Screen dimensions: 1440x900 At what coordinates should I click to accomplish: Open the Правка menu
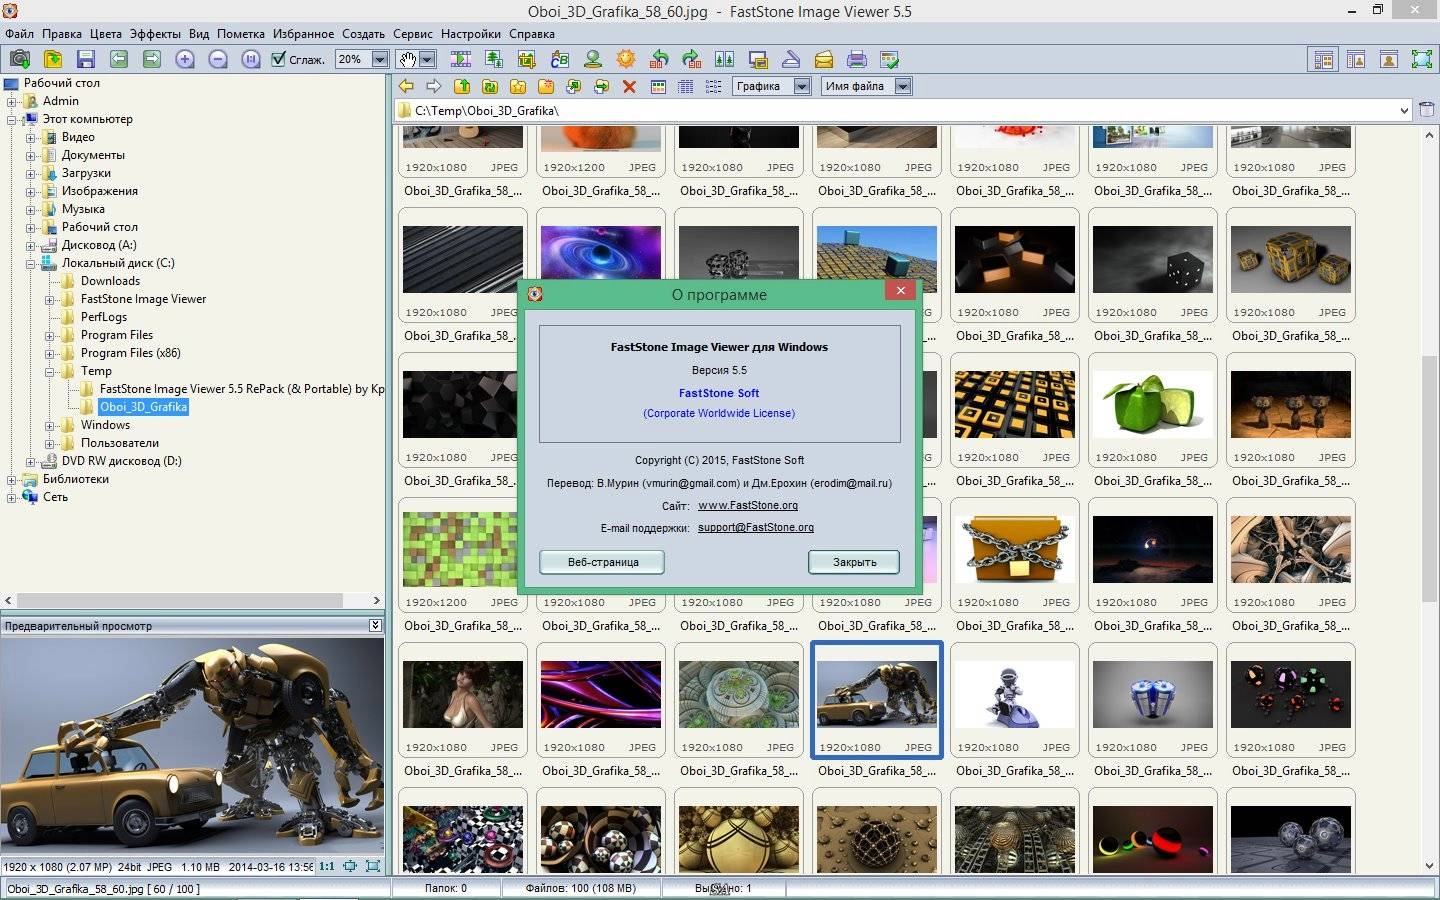[x=62, y=33]
